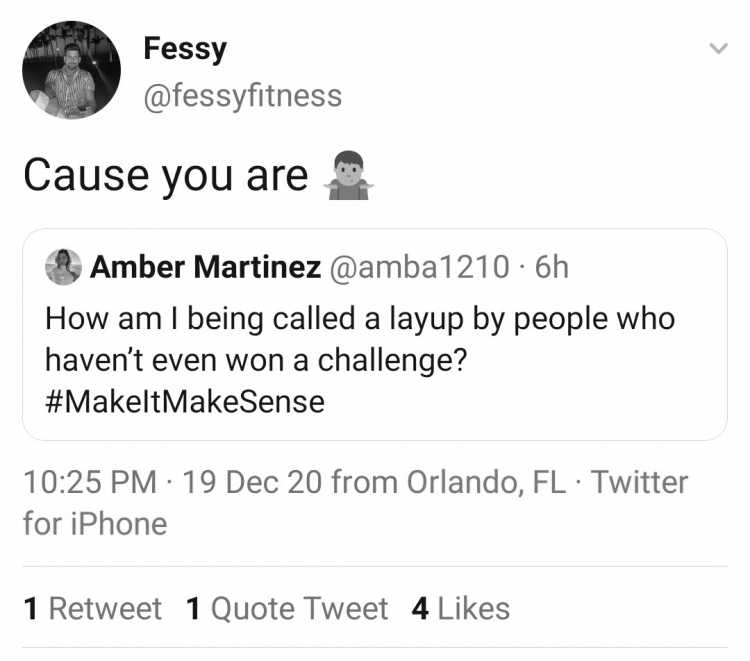Click the 19 Dec 20 date
The image size is (750, 661).
pos(252,482)
